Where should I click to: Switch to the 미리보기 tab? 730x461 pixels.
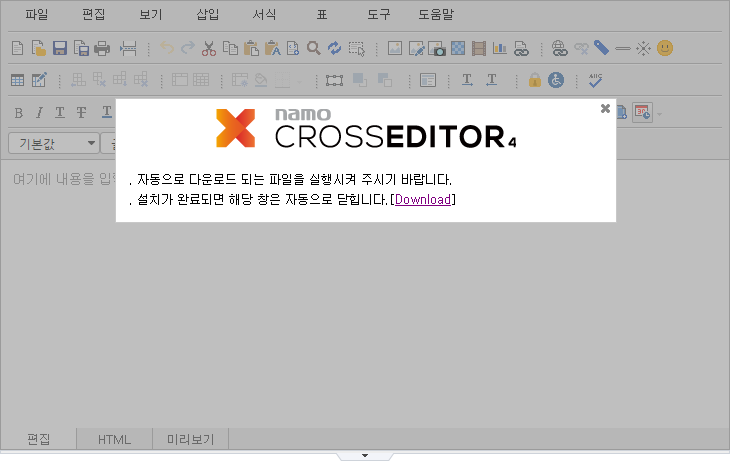pyautogui.click(x=190, y=439)
